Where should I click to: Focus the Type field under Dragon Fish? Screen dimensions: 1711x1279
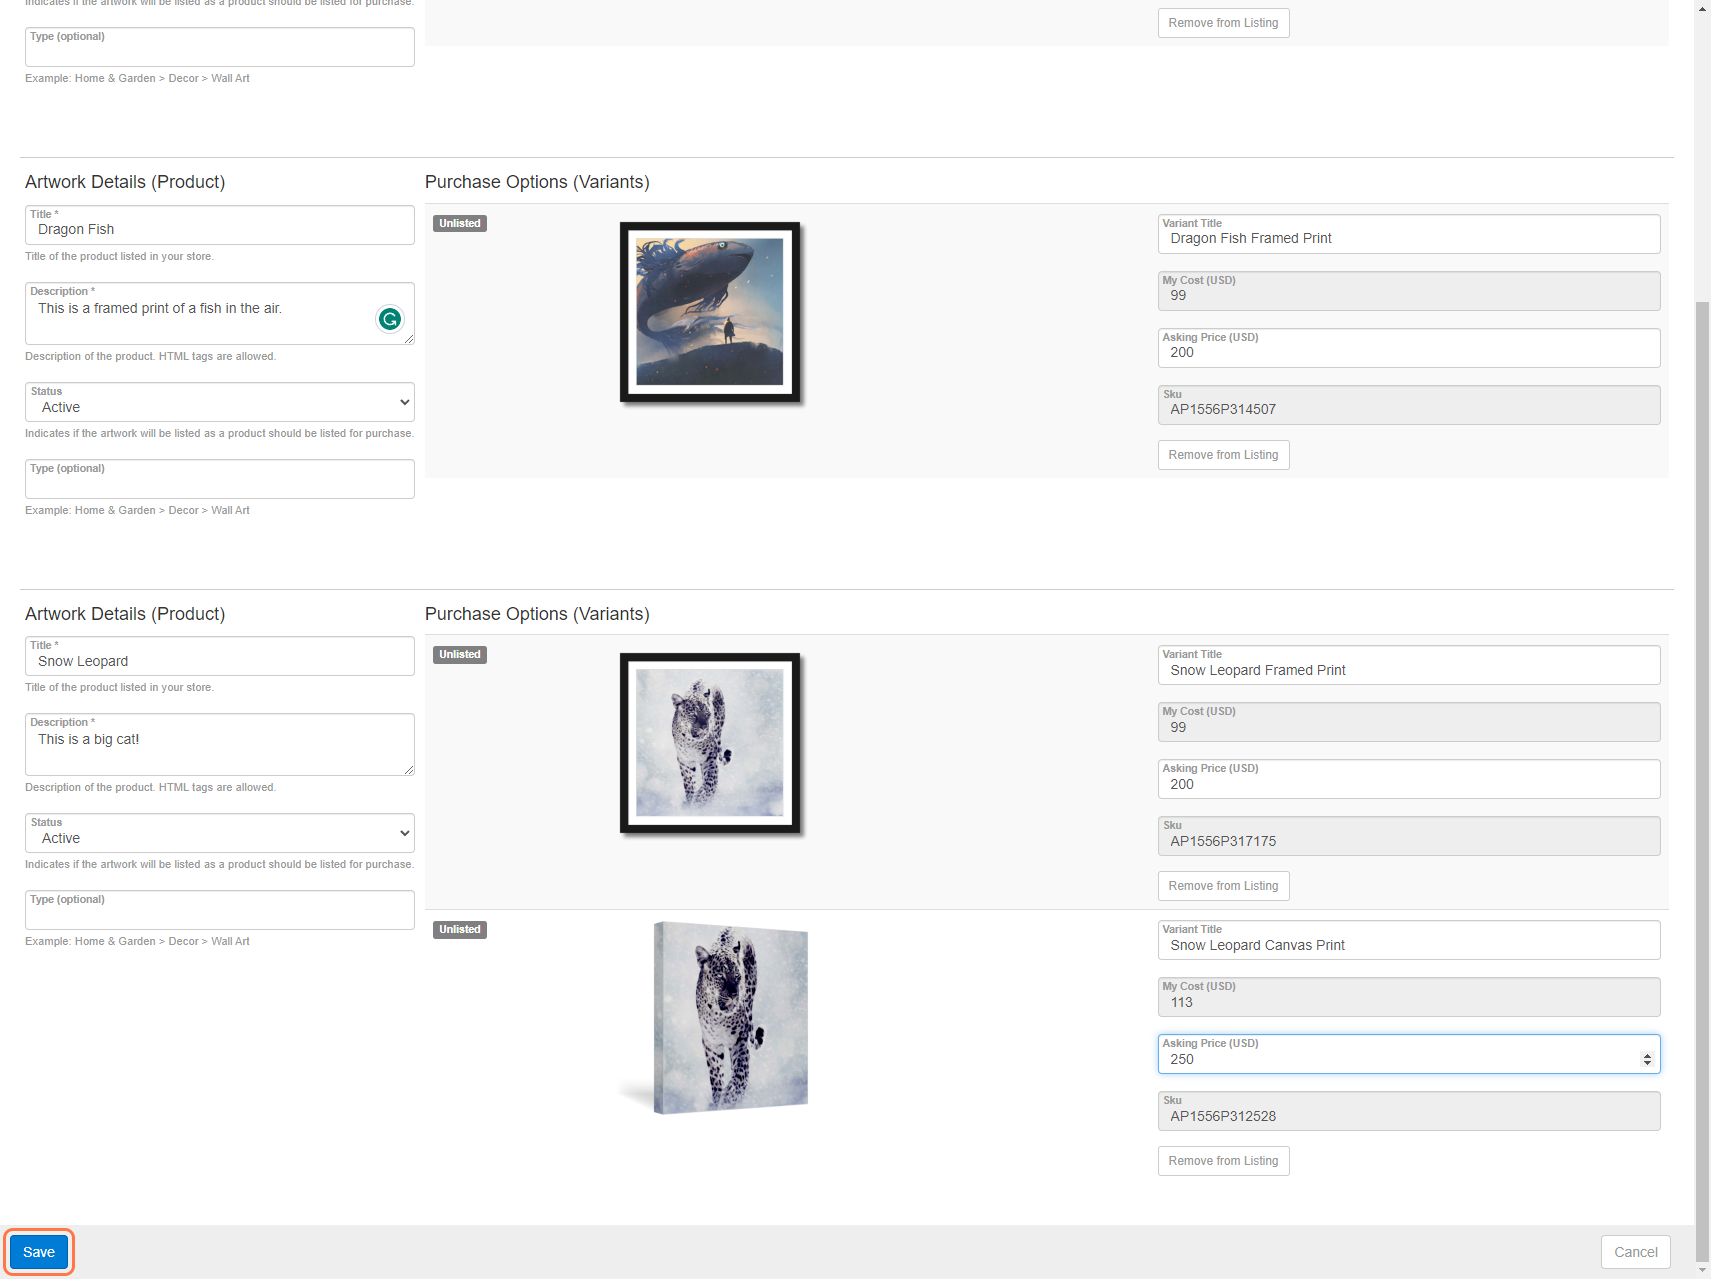220,479
